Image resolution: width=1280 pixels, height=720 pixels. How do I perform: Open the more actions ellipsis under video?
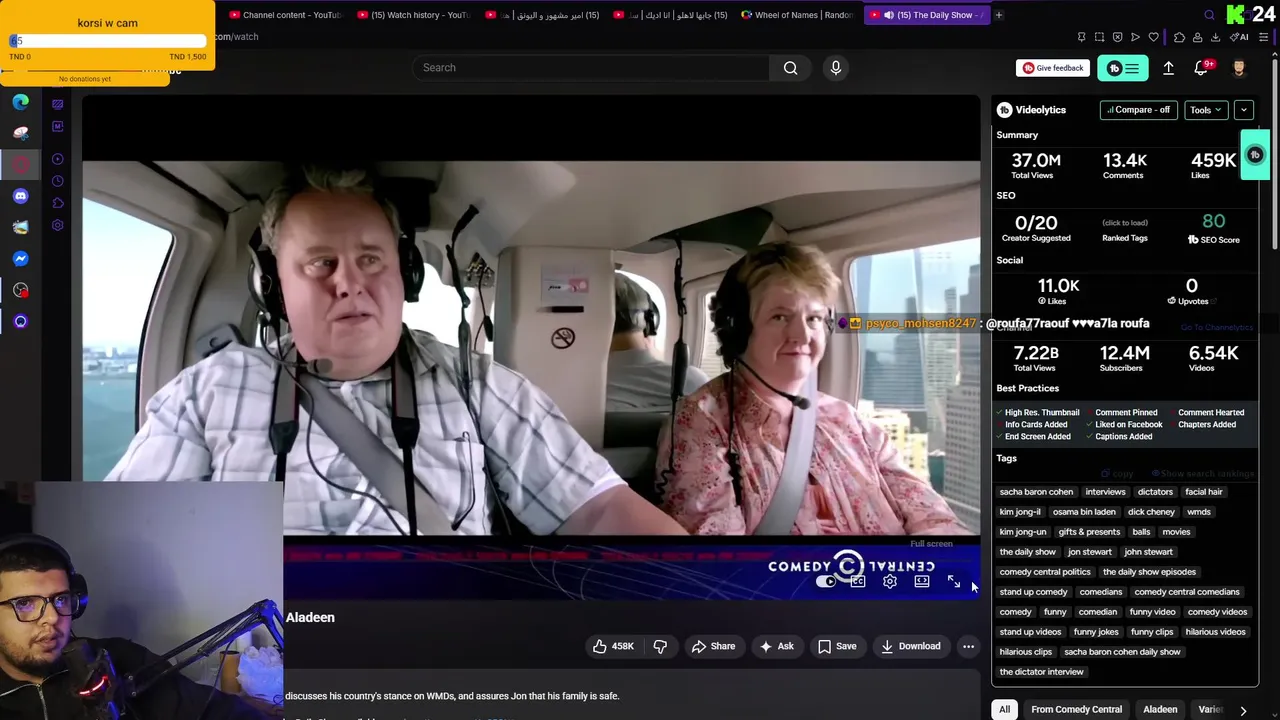pos(968,646)
